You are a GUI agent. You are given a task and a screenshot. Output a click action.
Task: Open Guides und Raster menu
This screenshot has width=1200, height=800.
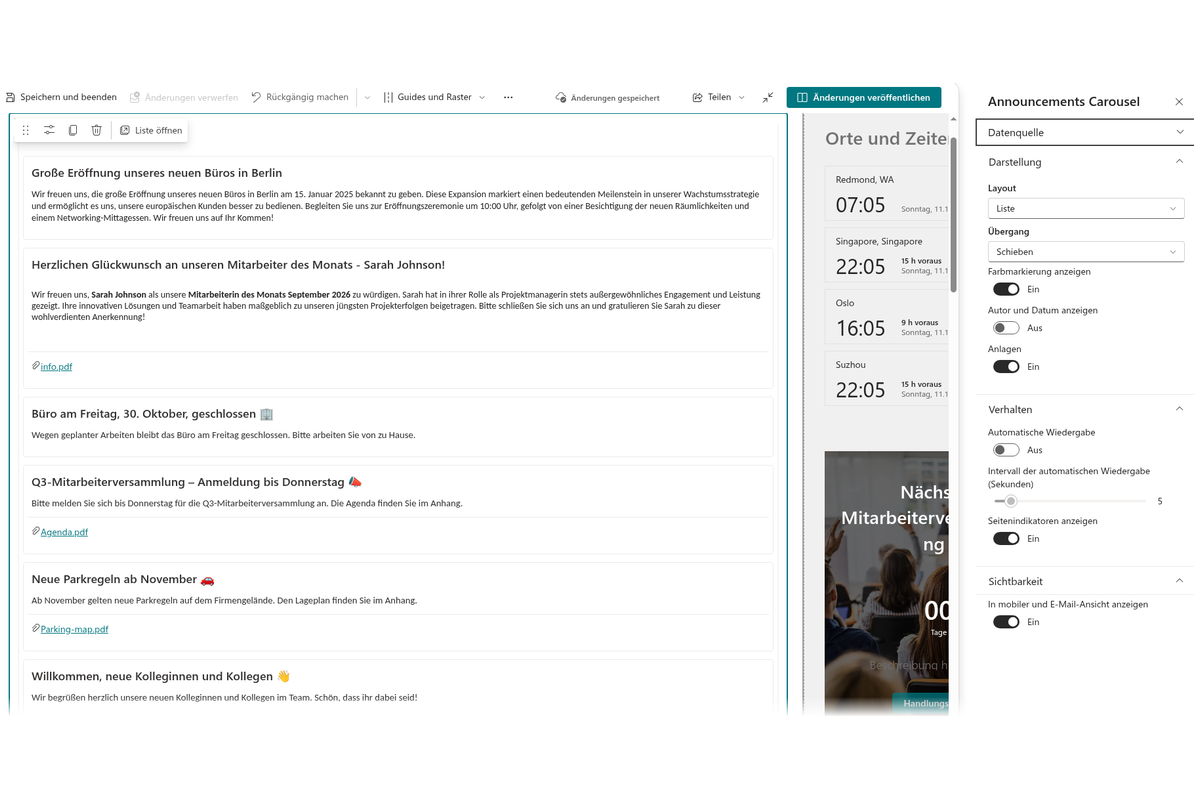pos(435,97)
